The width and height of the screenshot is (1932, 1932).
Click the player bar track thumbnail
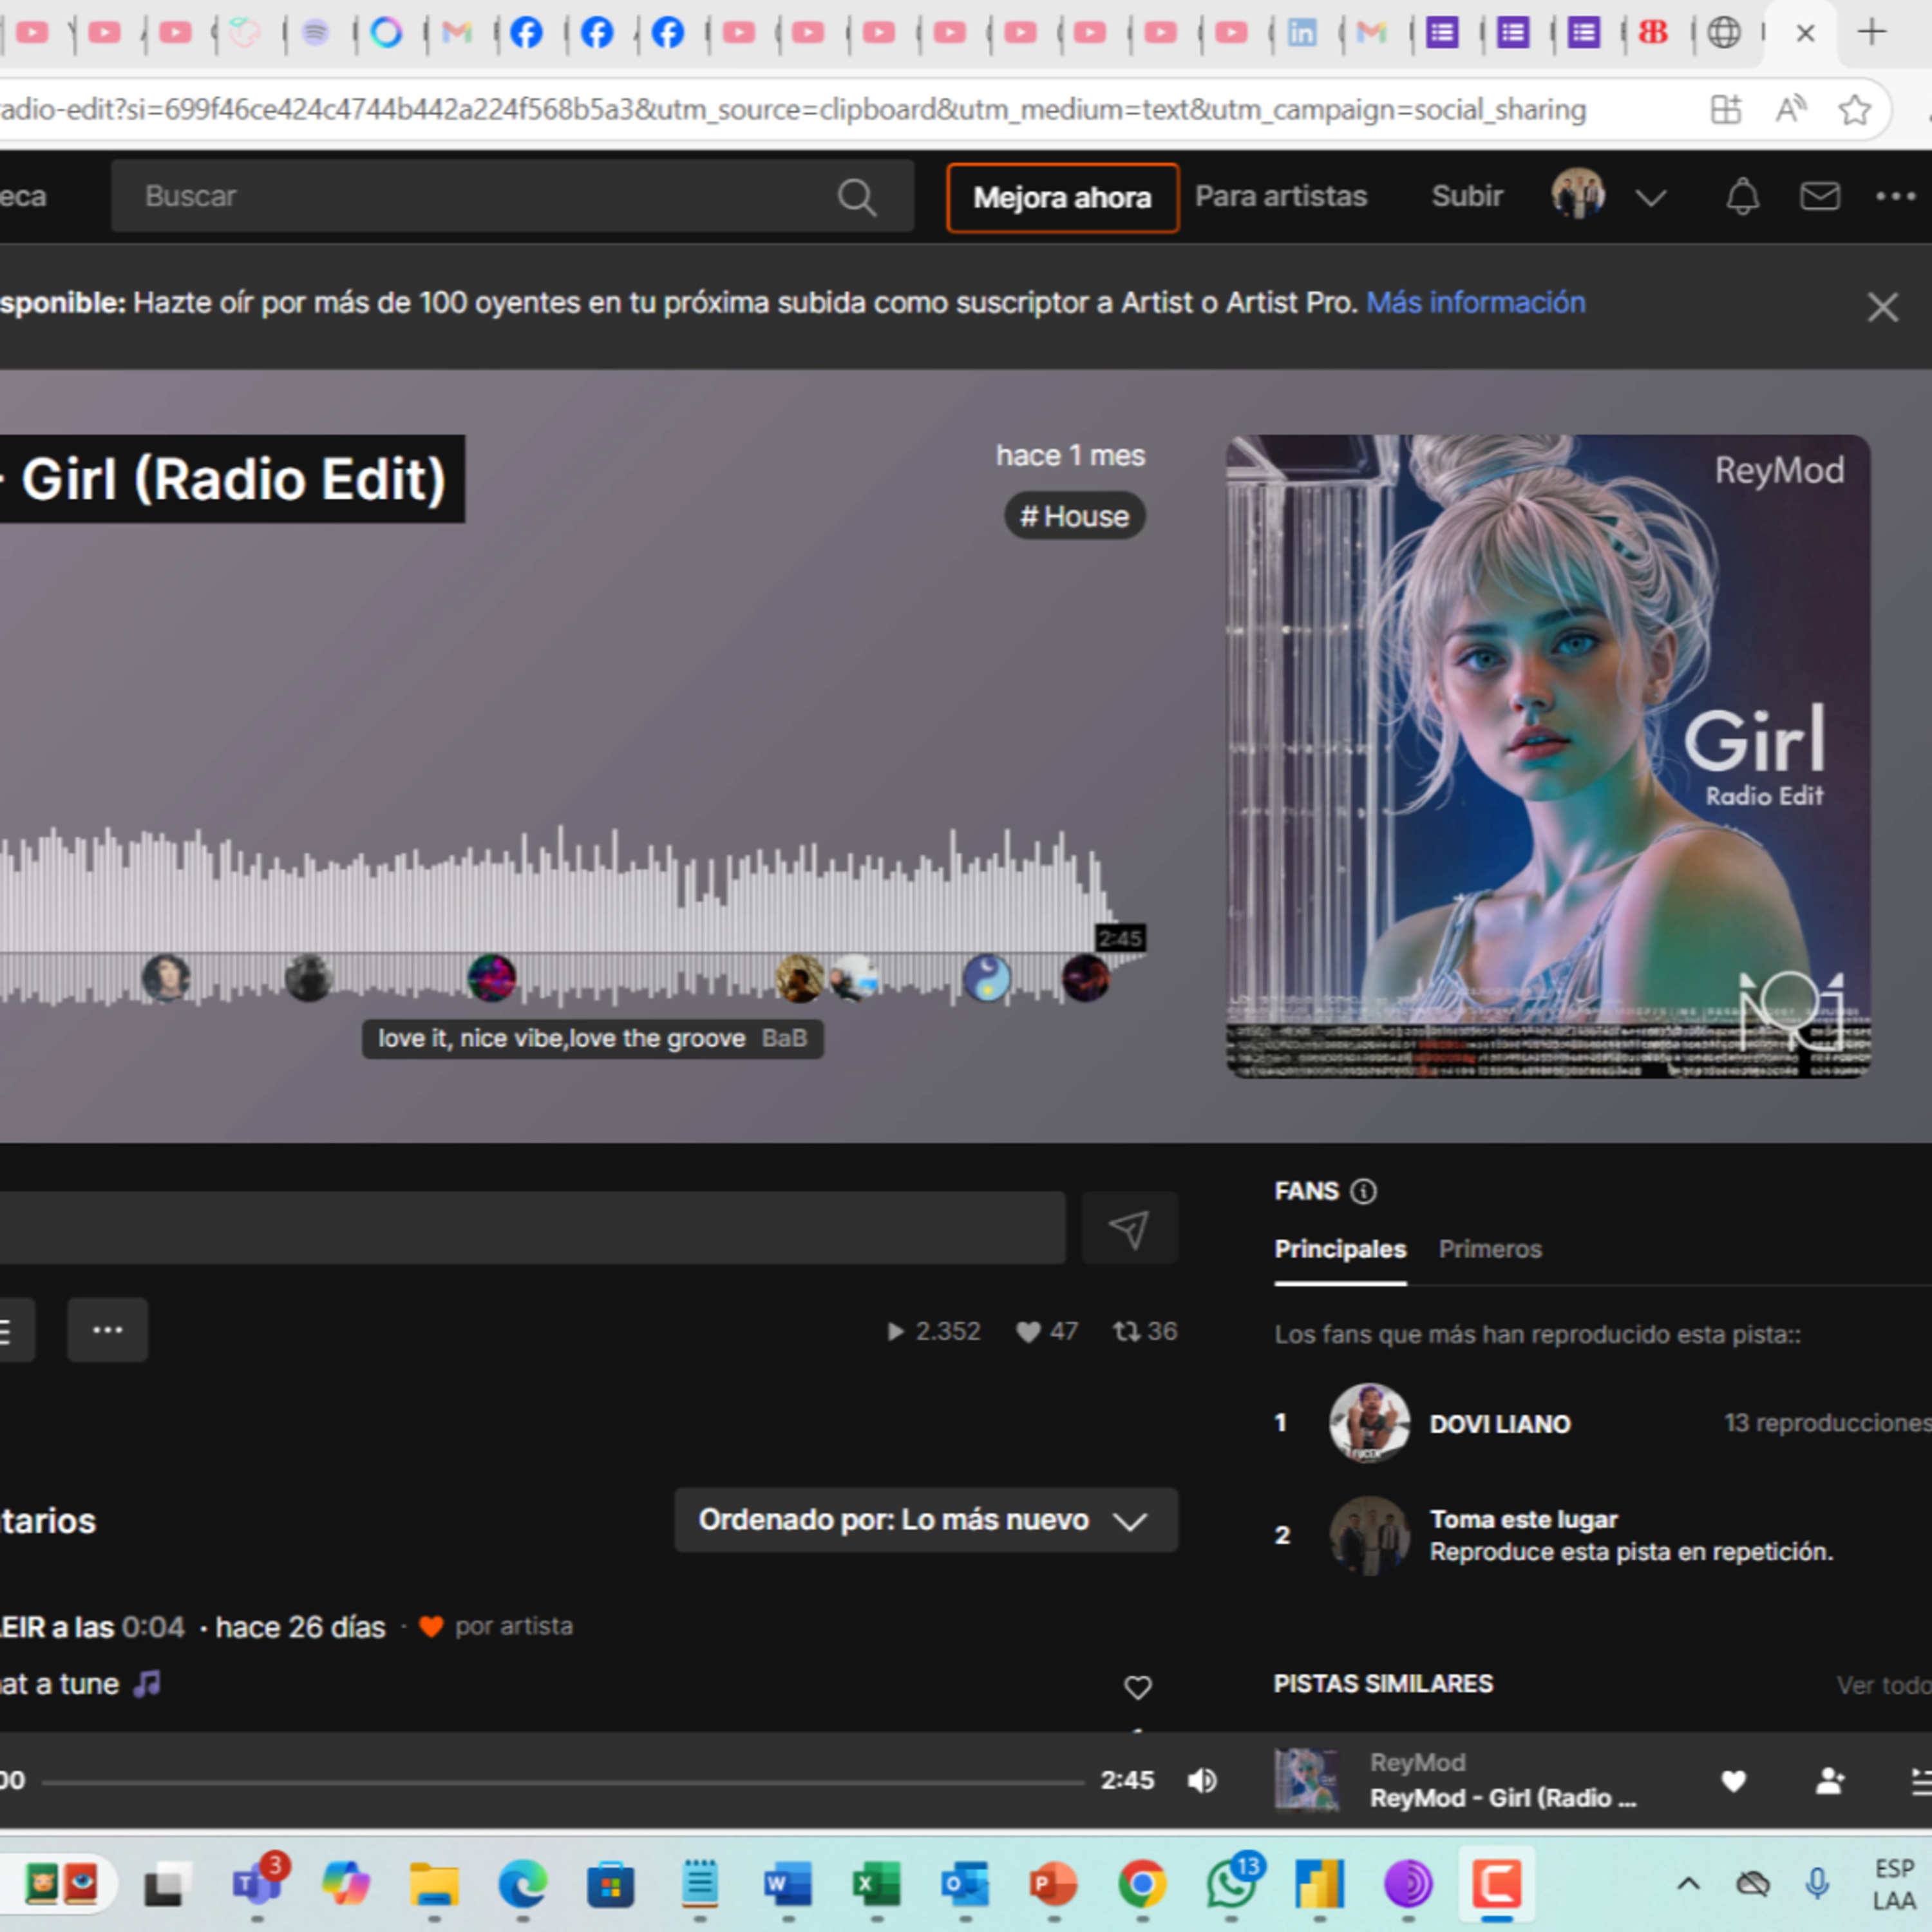tap(1307, 1780)
